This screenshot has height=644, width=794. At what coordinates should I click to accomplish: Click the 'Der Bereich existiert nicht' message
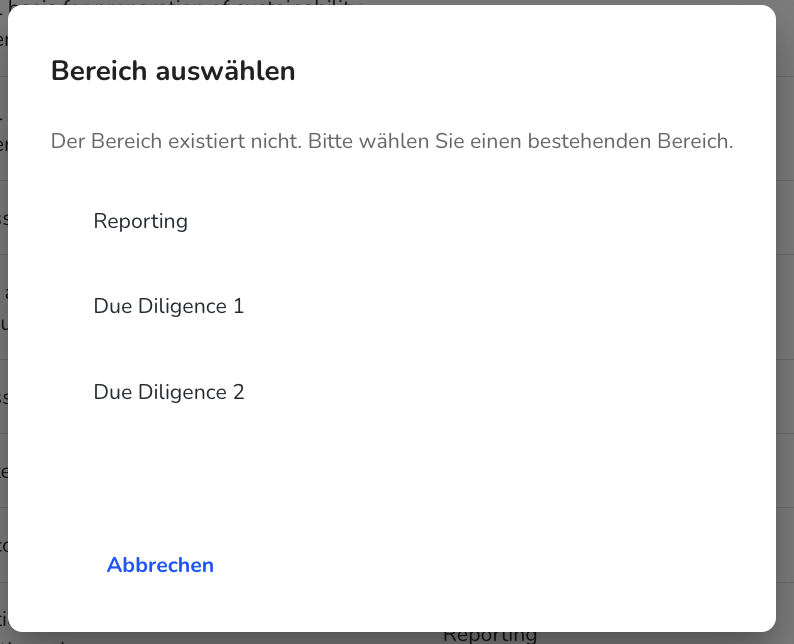[392, 141]
